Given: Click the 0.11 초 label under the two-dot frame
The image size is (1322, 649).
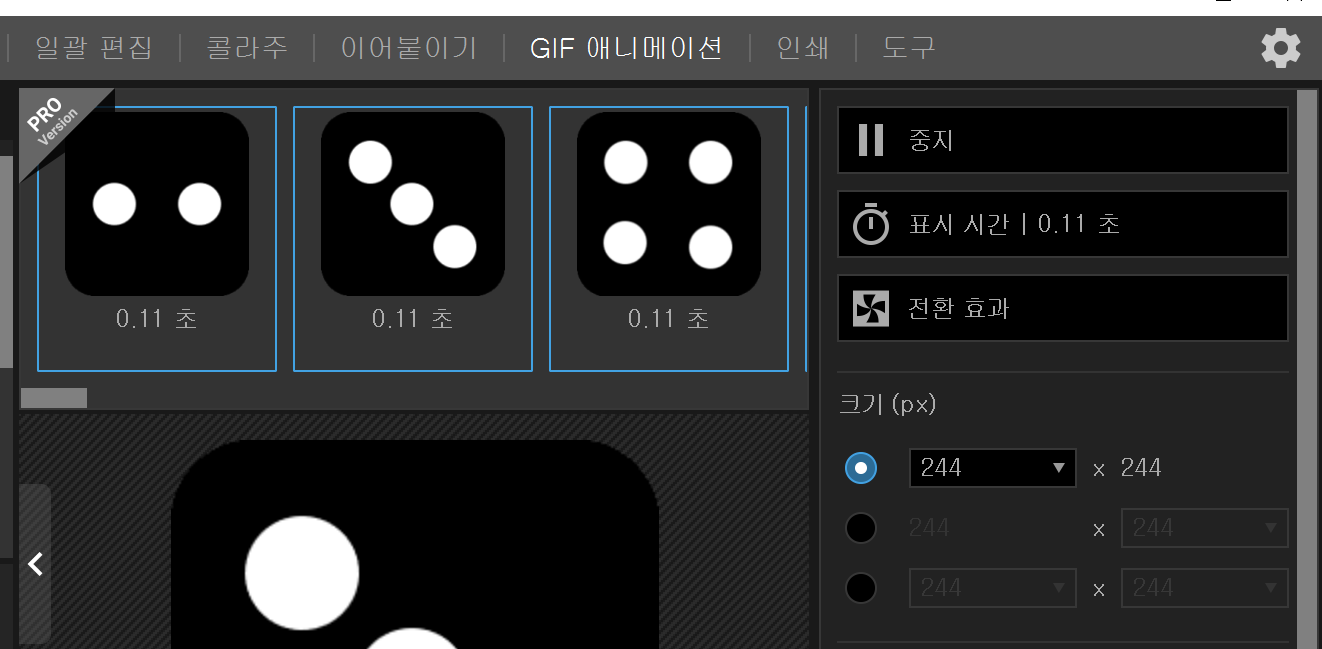Looking at the screenshot, I should [157, 319].
